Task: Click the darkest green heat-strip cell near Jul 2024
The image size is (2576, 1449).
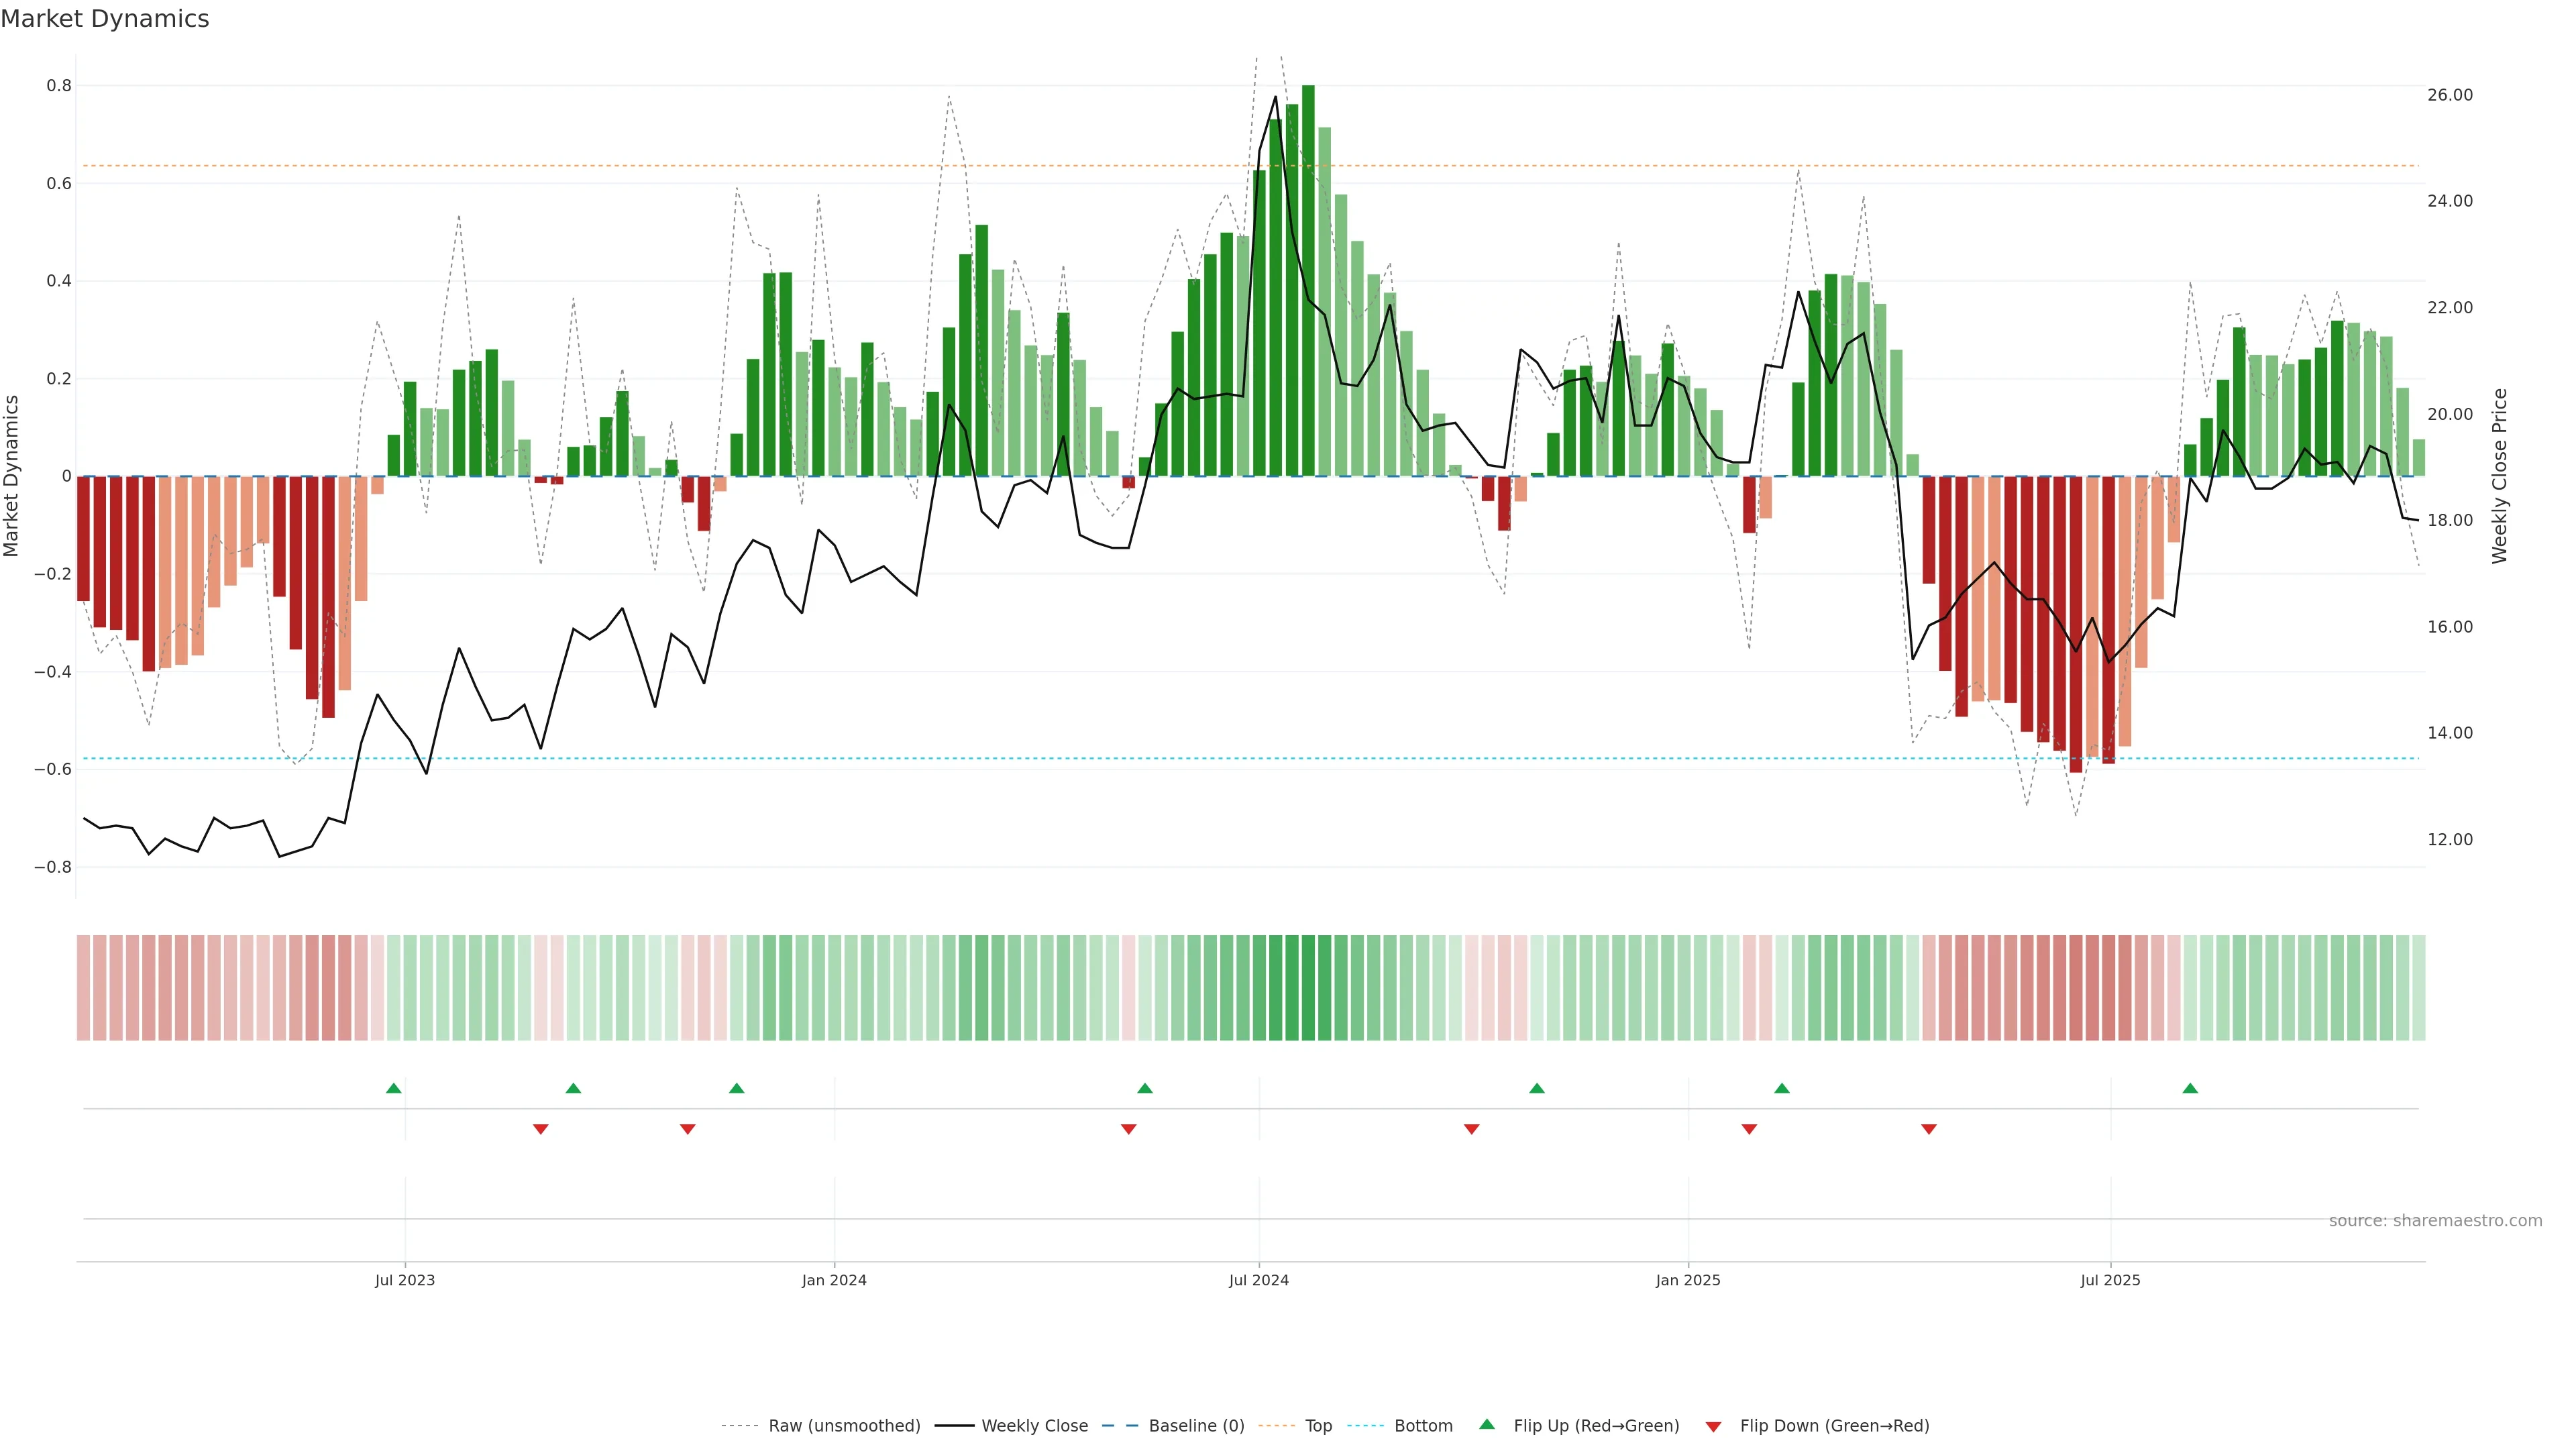Action: coord(1308,987)
